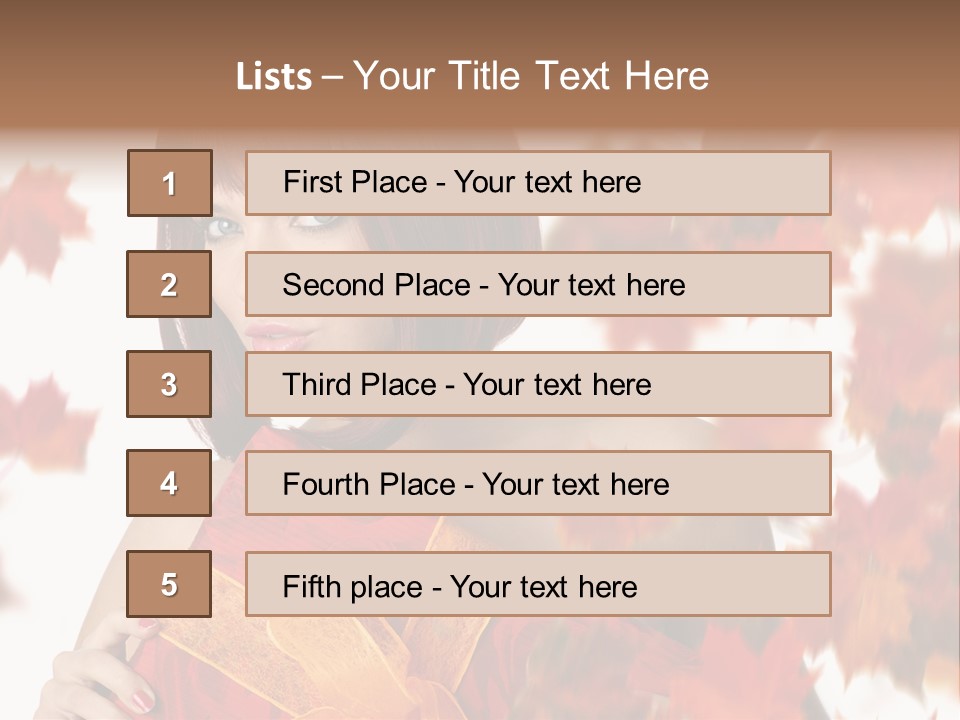This screenshot has height=720, width=960.
Task: Click 'Your Title Text Here' in heading
Action: [531, 76]
